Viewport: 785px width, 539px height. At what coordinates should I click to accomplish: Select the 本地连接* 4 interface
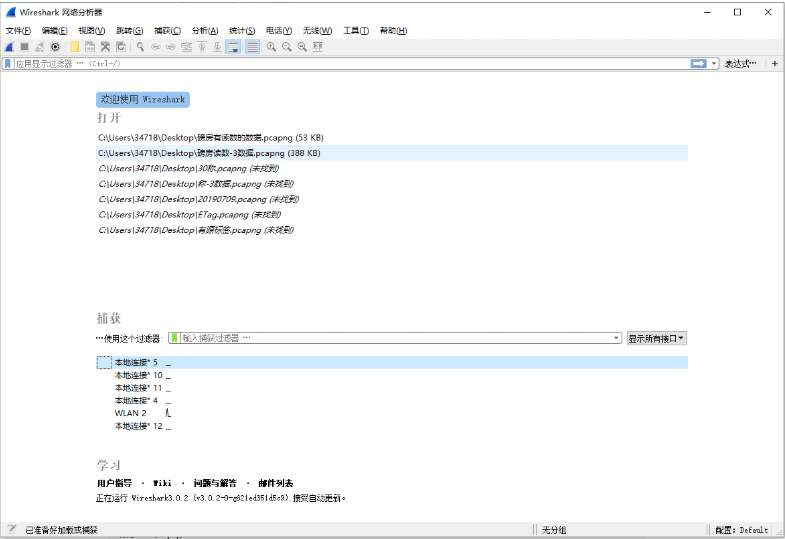pos(392,400)
